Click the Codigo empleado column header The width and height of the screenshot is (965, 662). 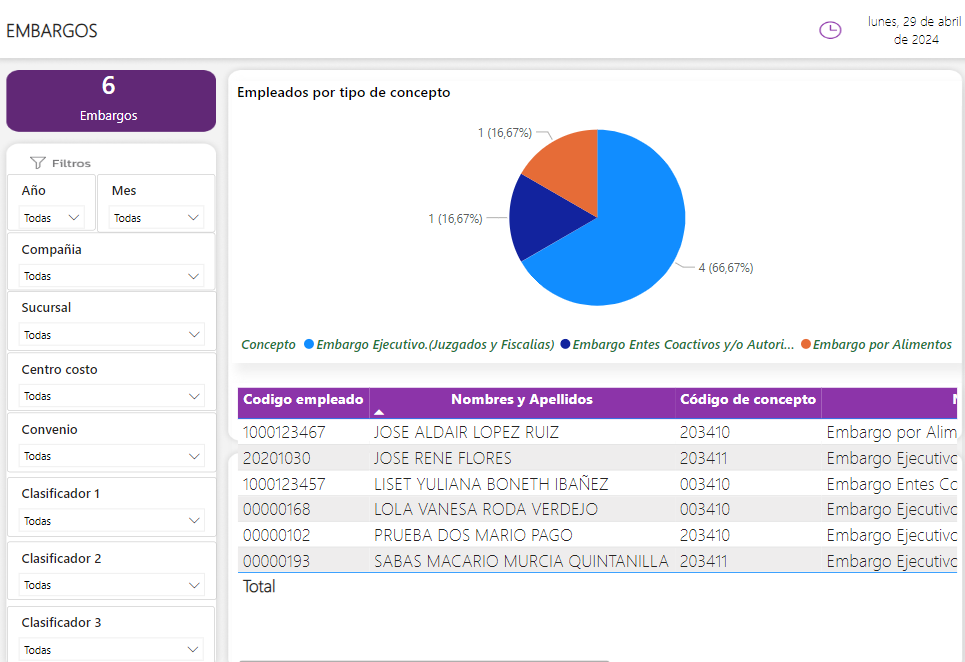point(303,400)
